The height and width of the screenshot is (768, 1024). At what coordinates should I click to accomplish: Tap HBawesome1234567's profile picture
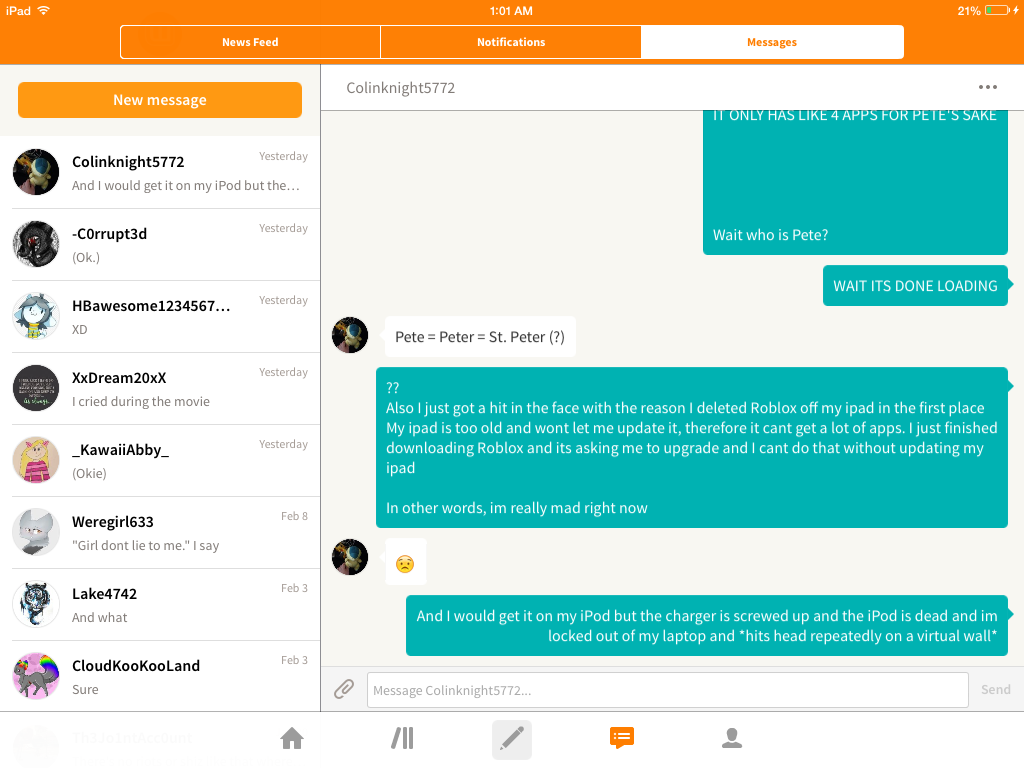[36, 316]
